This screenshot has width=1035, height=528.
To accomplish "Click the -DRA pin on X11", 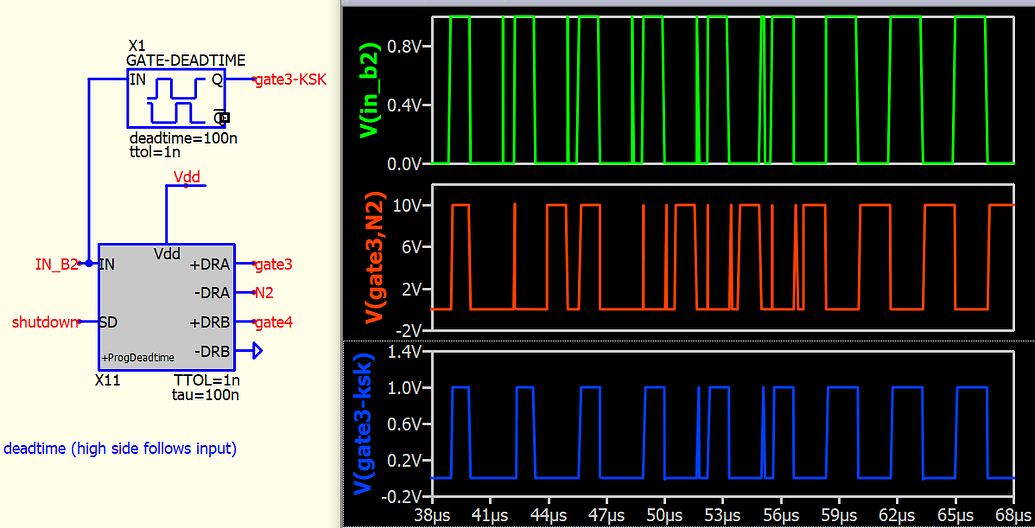I will (212, 293).
